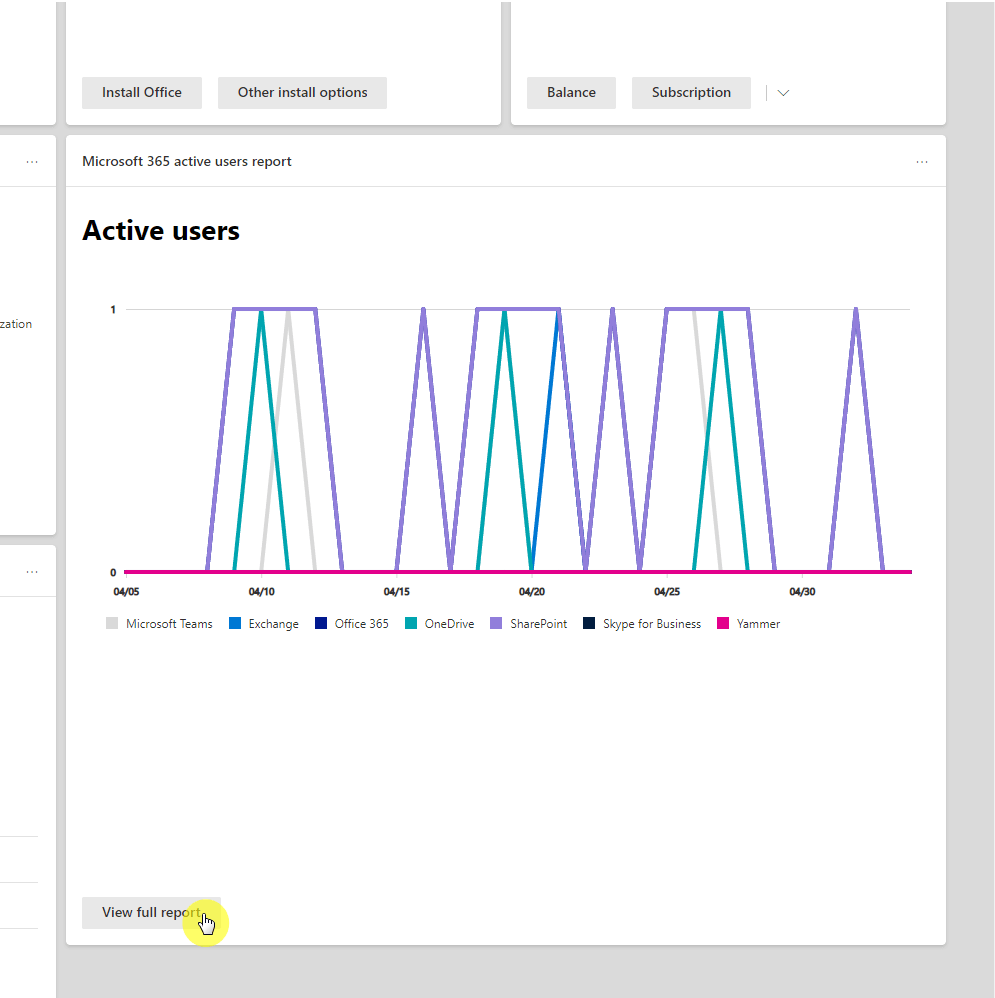Click the Skype for Business legend label
The image size is (995, 998).
pyautogui.click(x=652, y=624)
